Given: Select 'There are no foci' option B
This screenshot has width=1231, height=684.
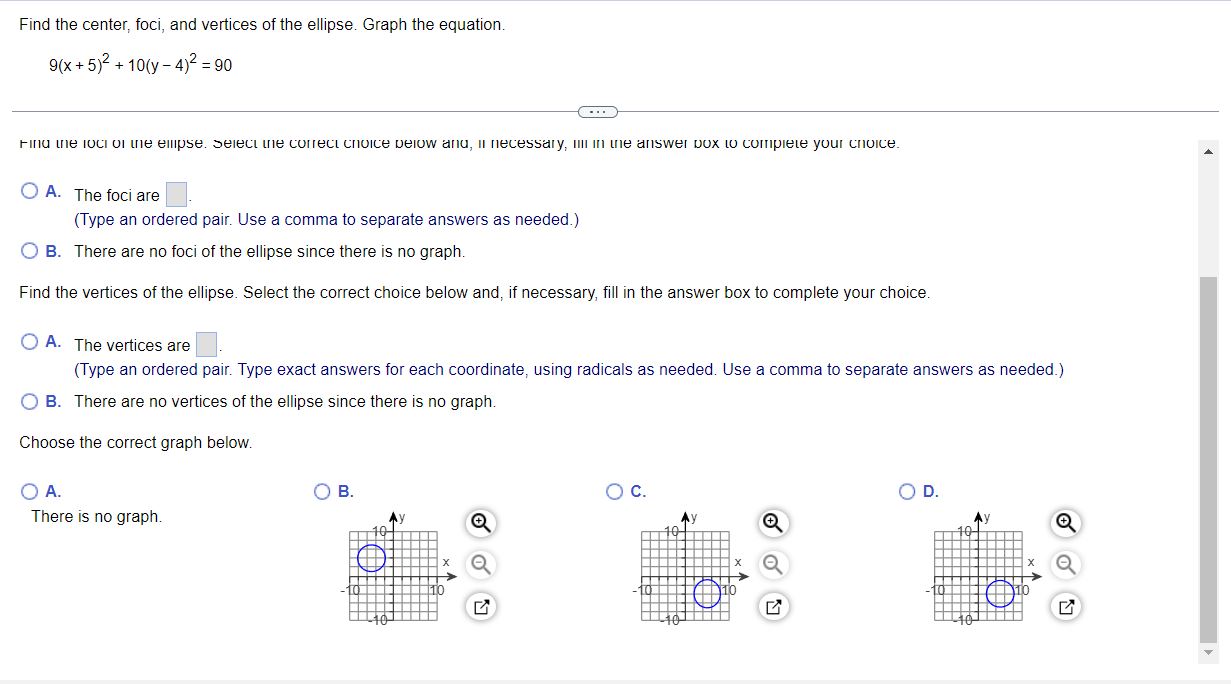Looking at the screenshot, I should [x=29, y=251].
